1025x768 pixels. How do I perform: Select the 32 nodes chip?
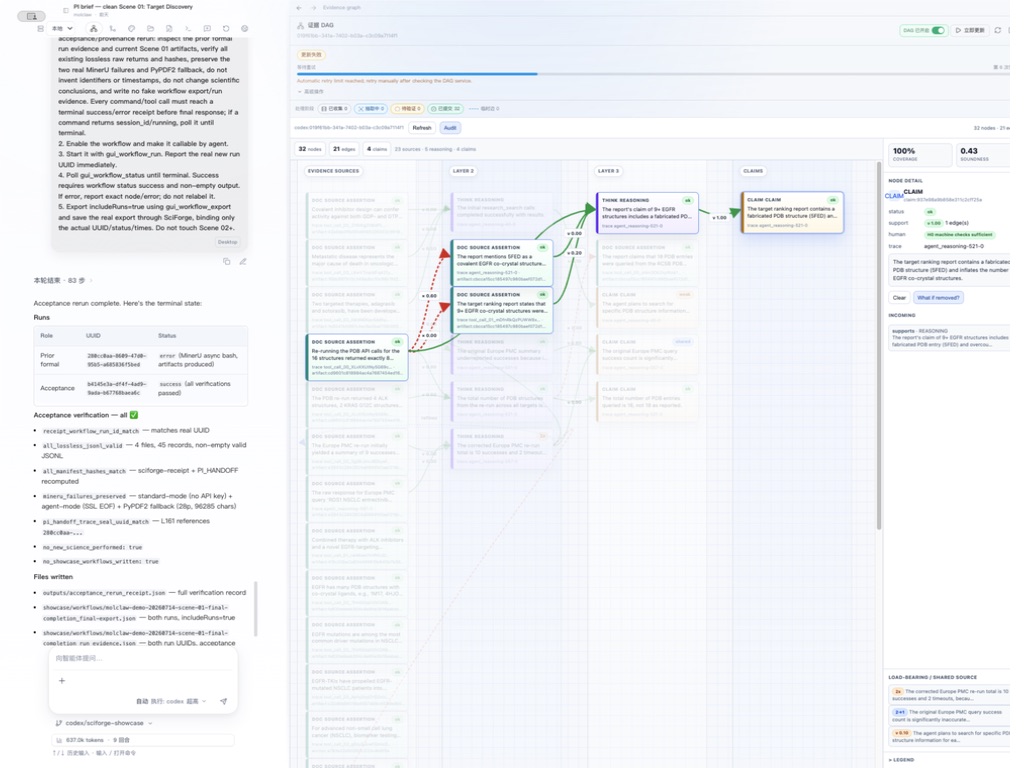(x=310, y=149)
